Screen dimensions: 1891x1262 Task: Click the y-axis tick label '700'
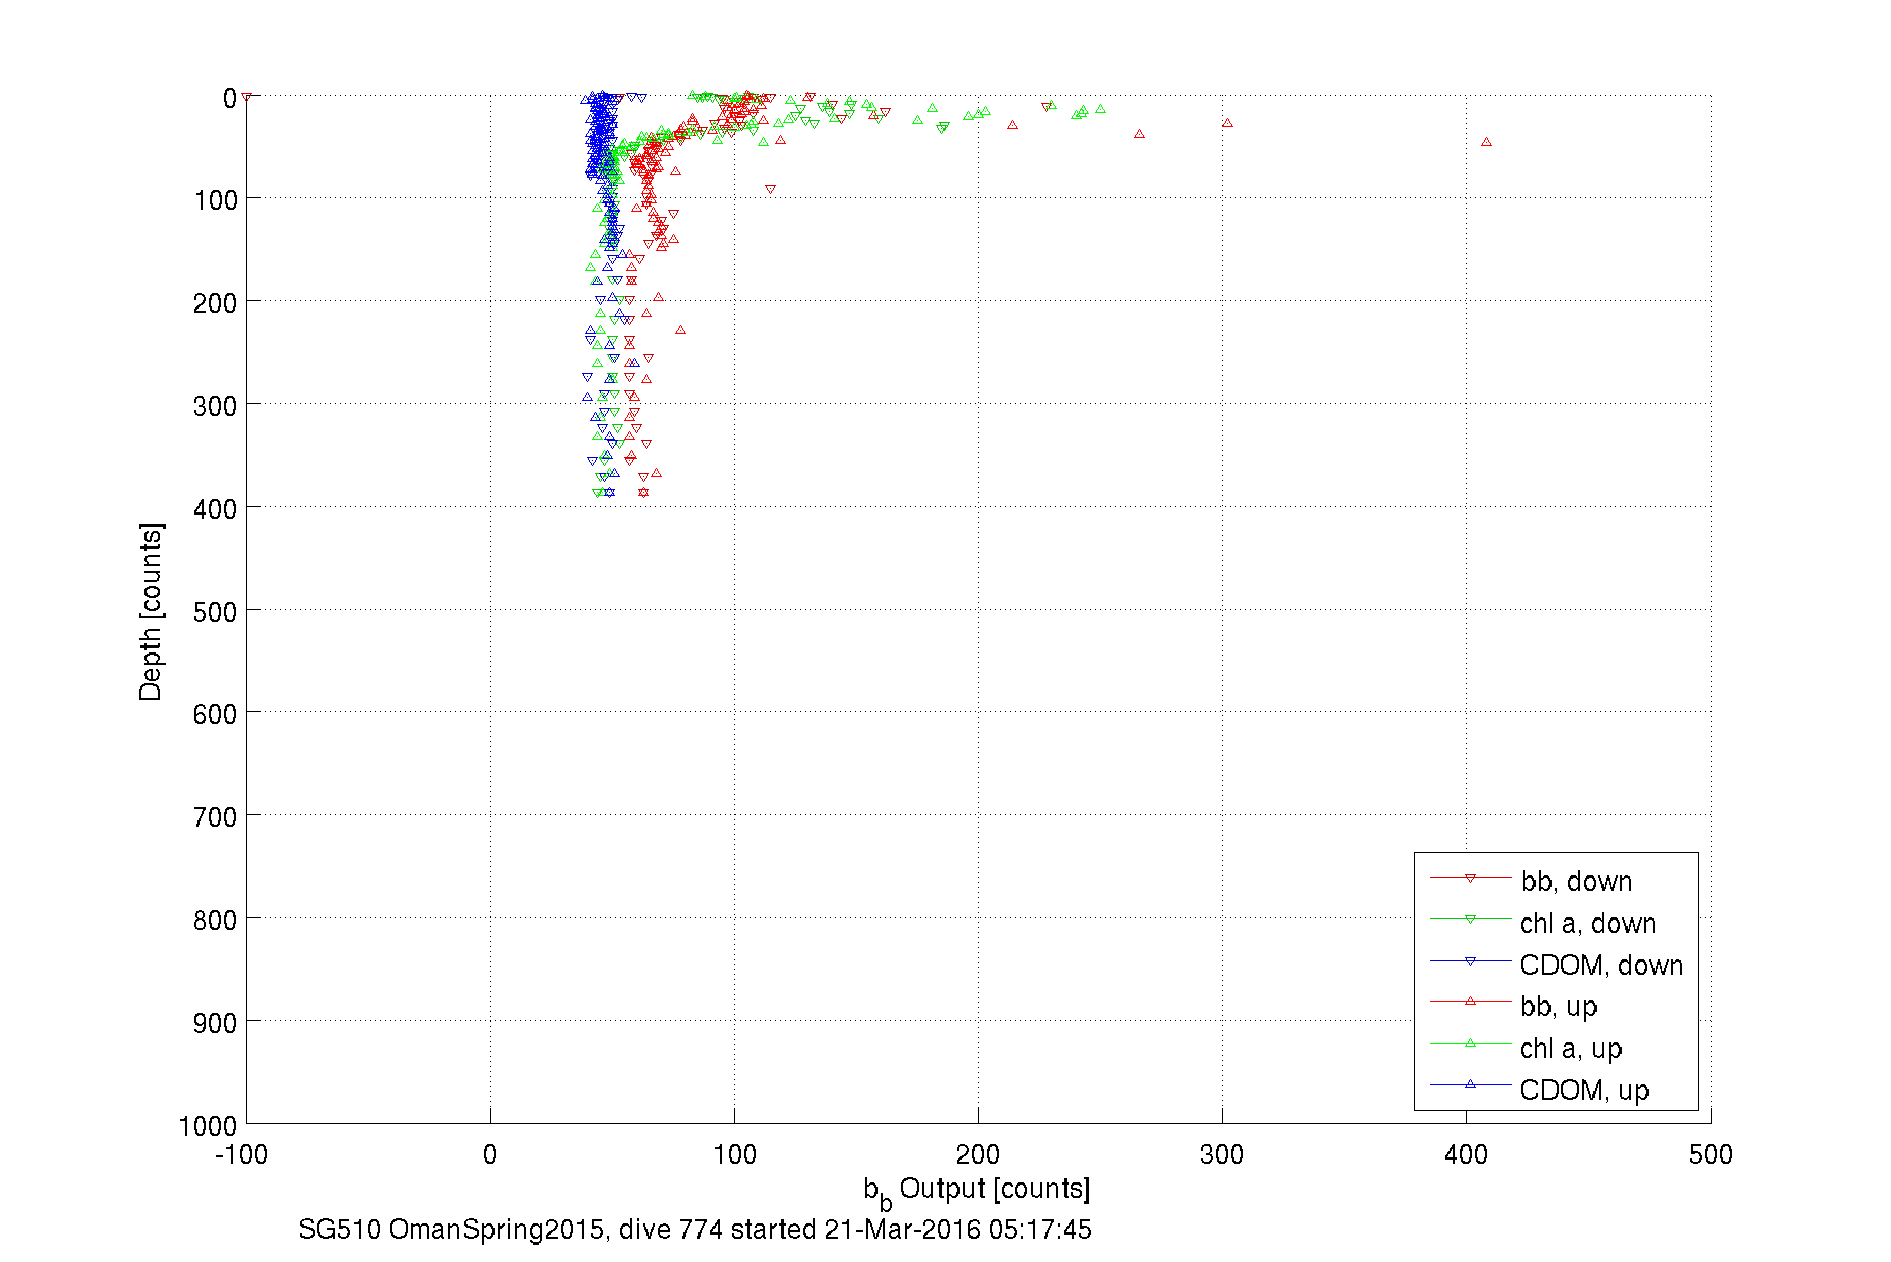pos(215,818)
